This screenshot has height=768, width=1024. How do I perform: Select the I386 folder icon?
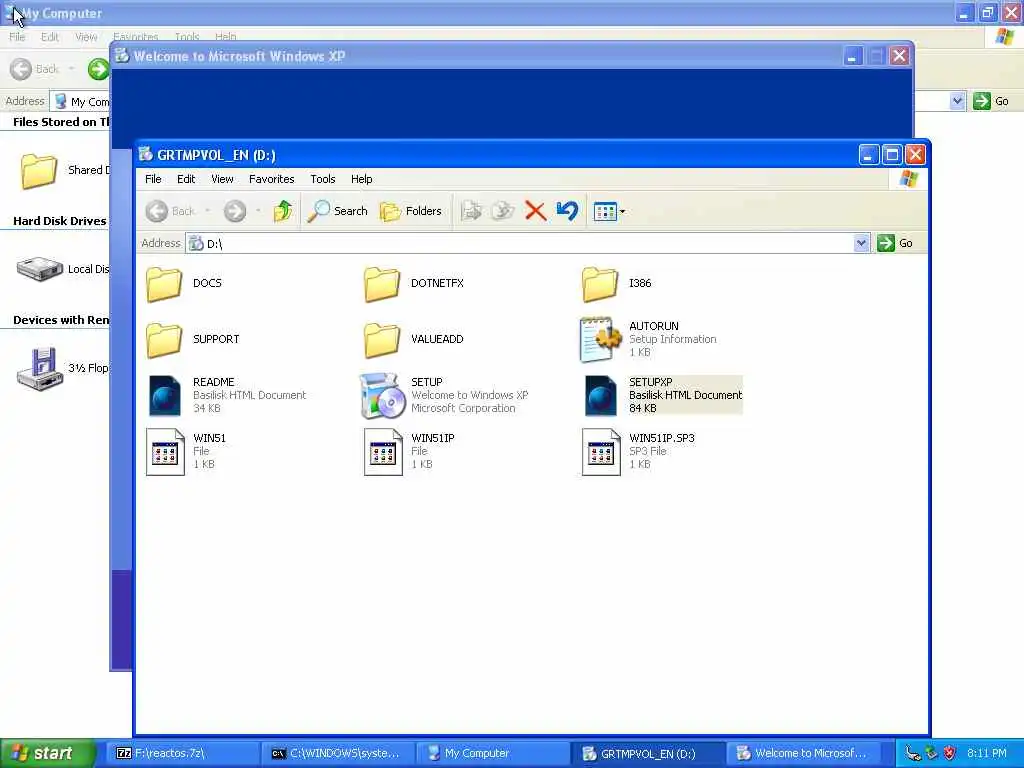(600, 284)
